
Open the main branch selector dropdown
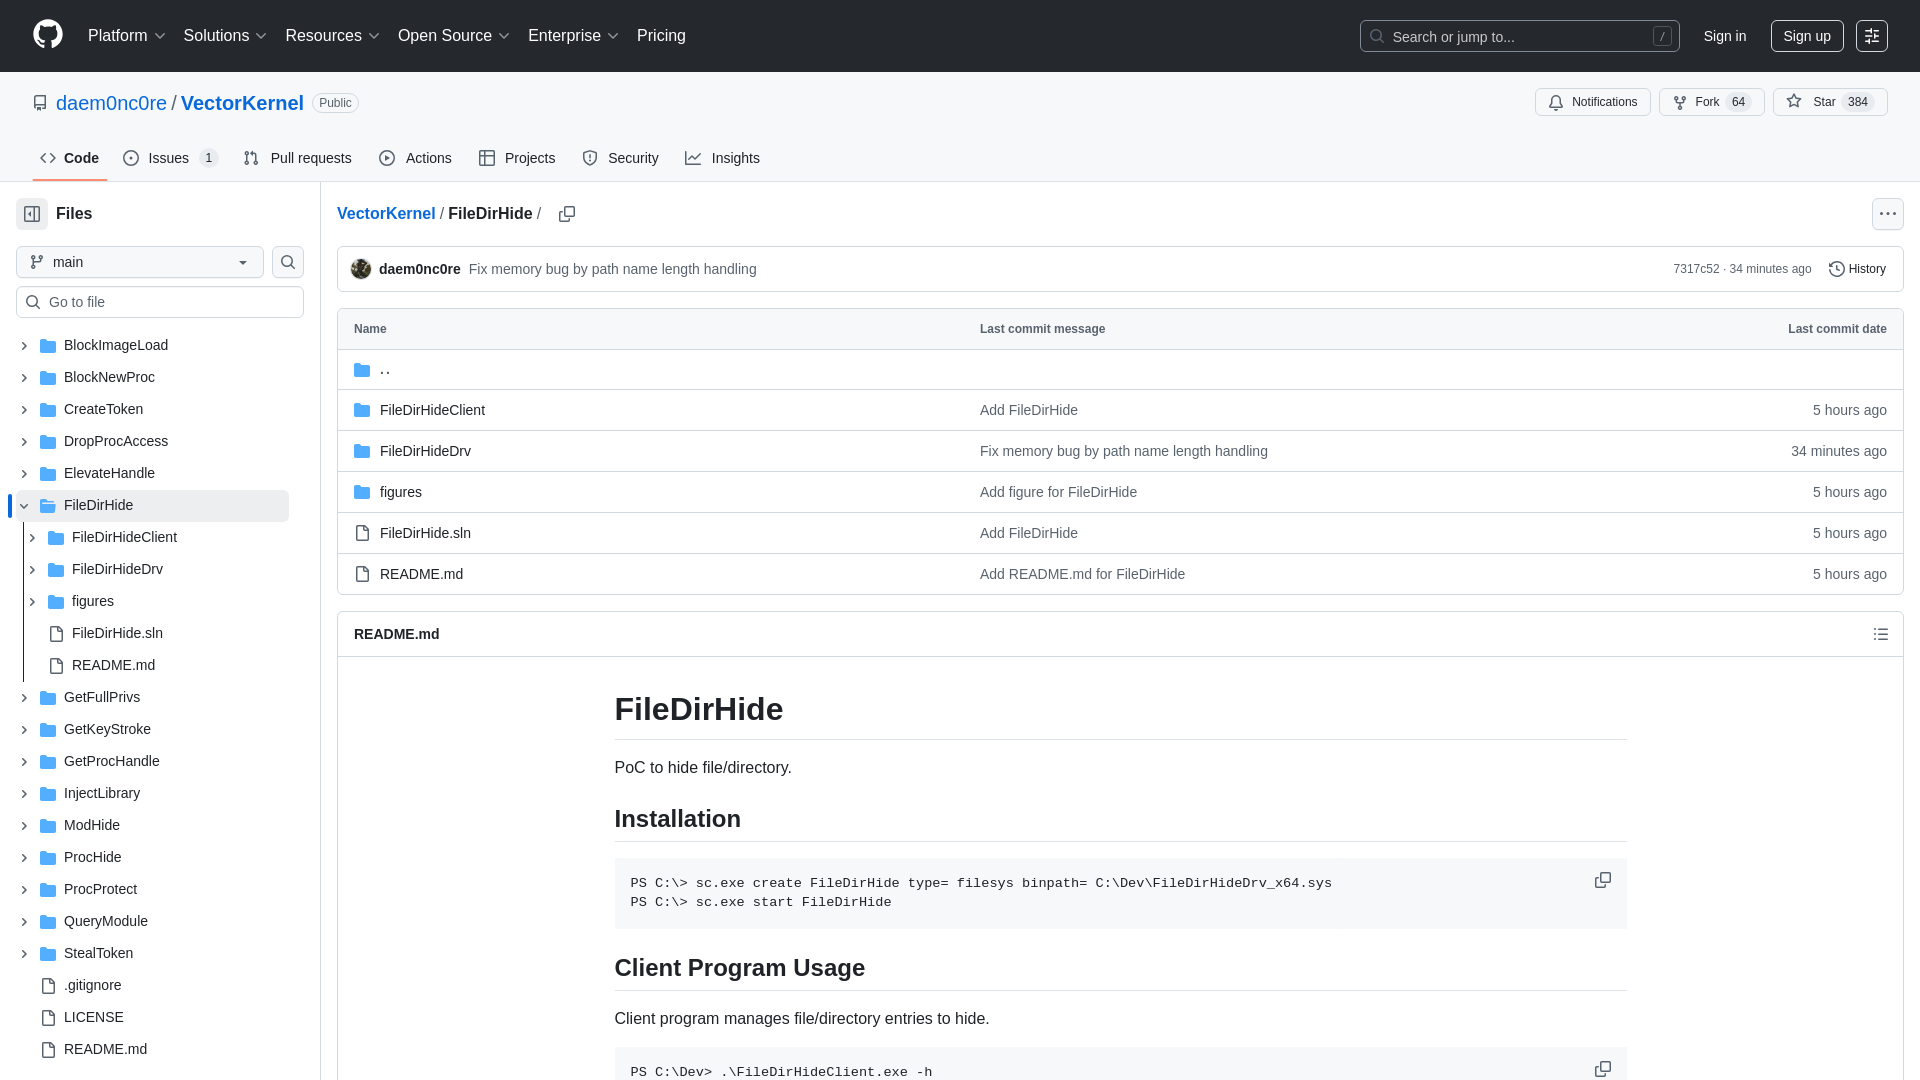point(140,262)
